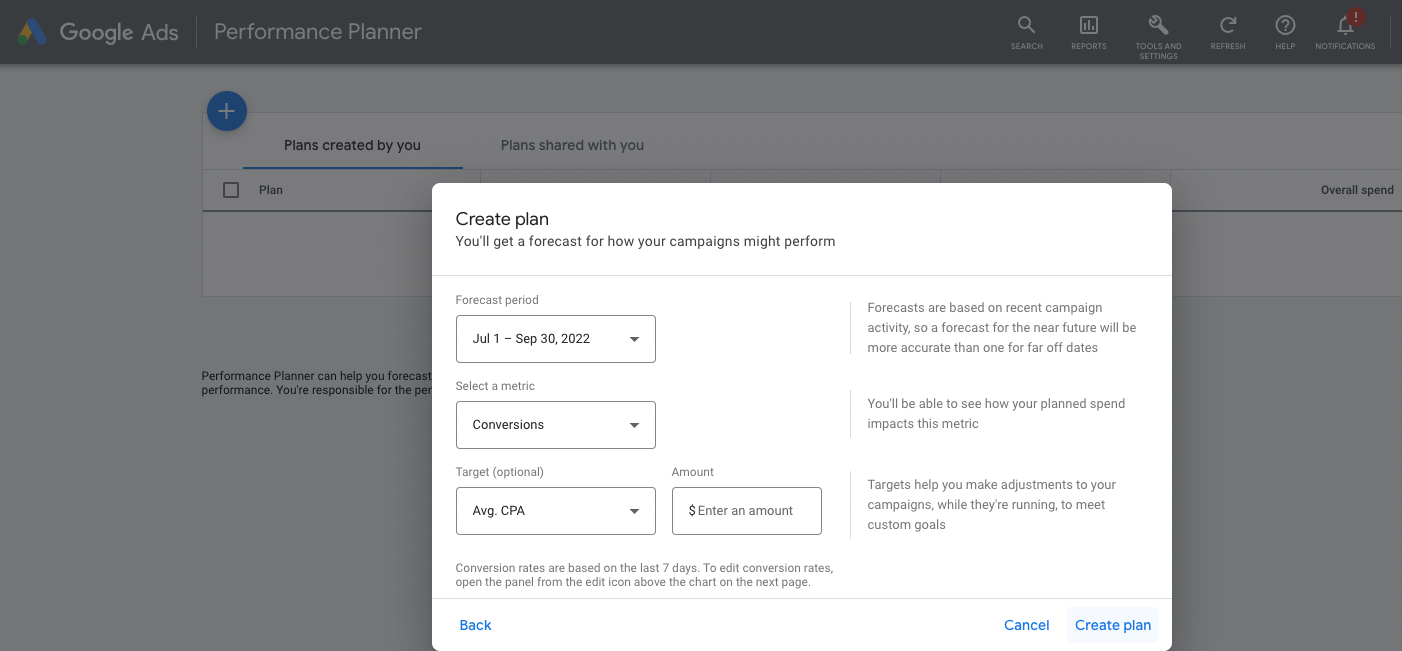Viewport: 1402px width, 651px height.
Task: Open the Conversions metric dropdown
Action: (556, 425)
